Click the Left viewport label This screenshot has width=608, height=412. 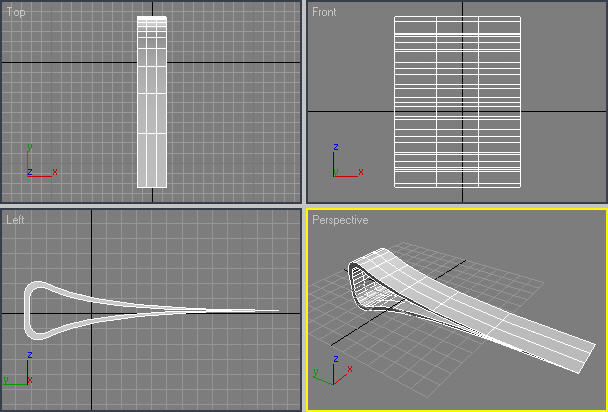[16, 220]
